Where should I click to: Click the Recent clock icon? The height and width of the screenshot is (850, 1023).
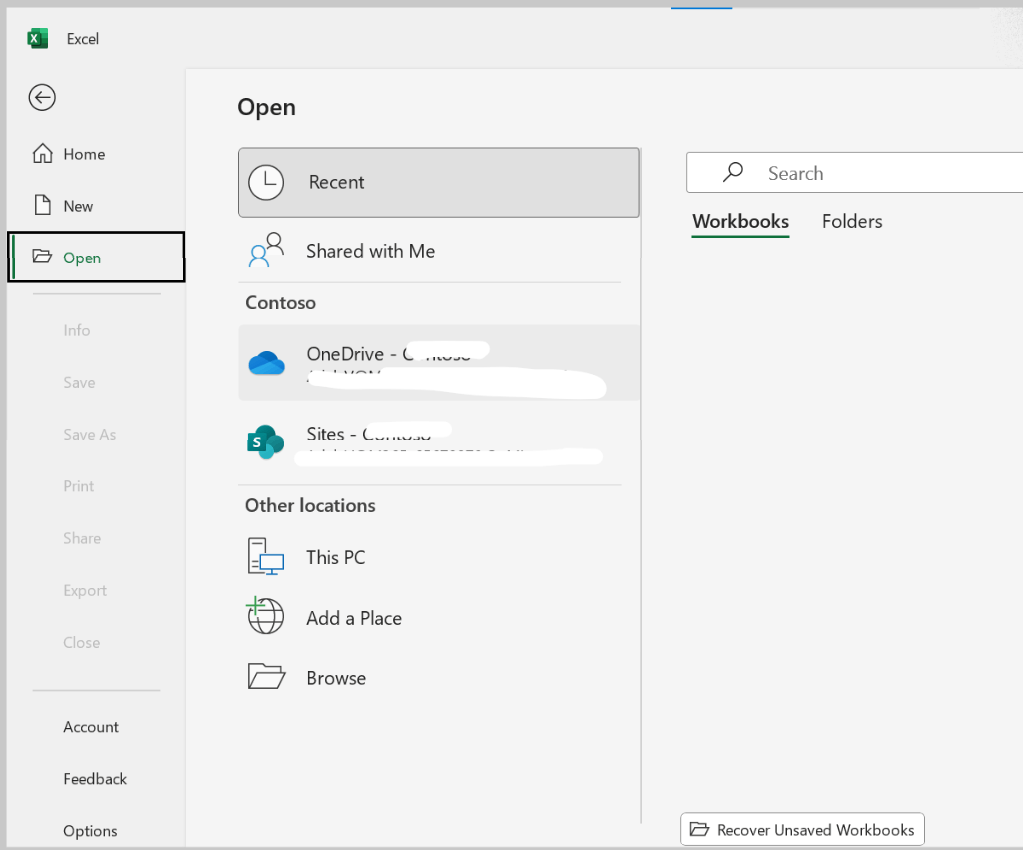[x=266, y=182]
